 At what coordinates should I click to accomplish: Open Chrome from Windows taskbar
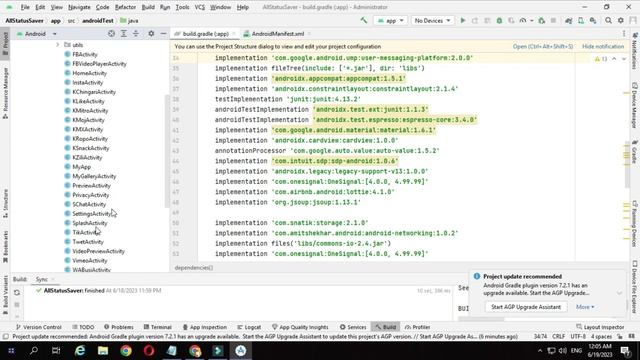pyautogui.click(x=126, y=351)
